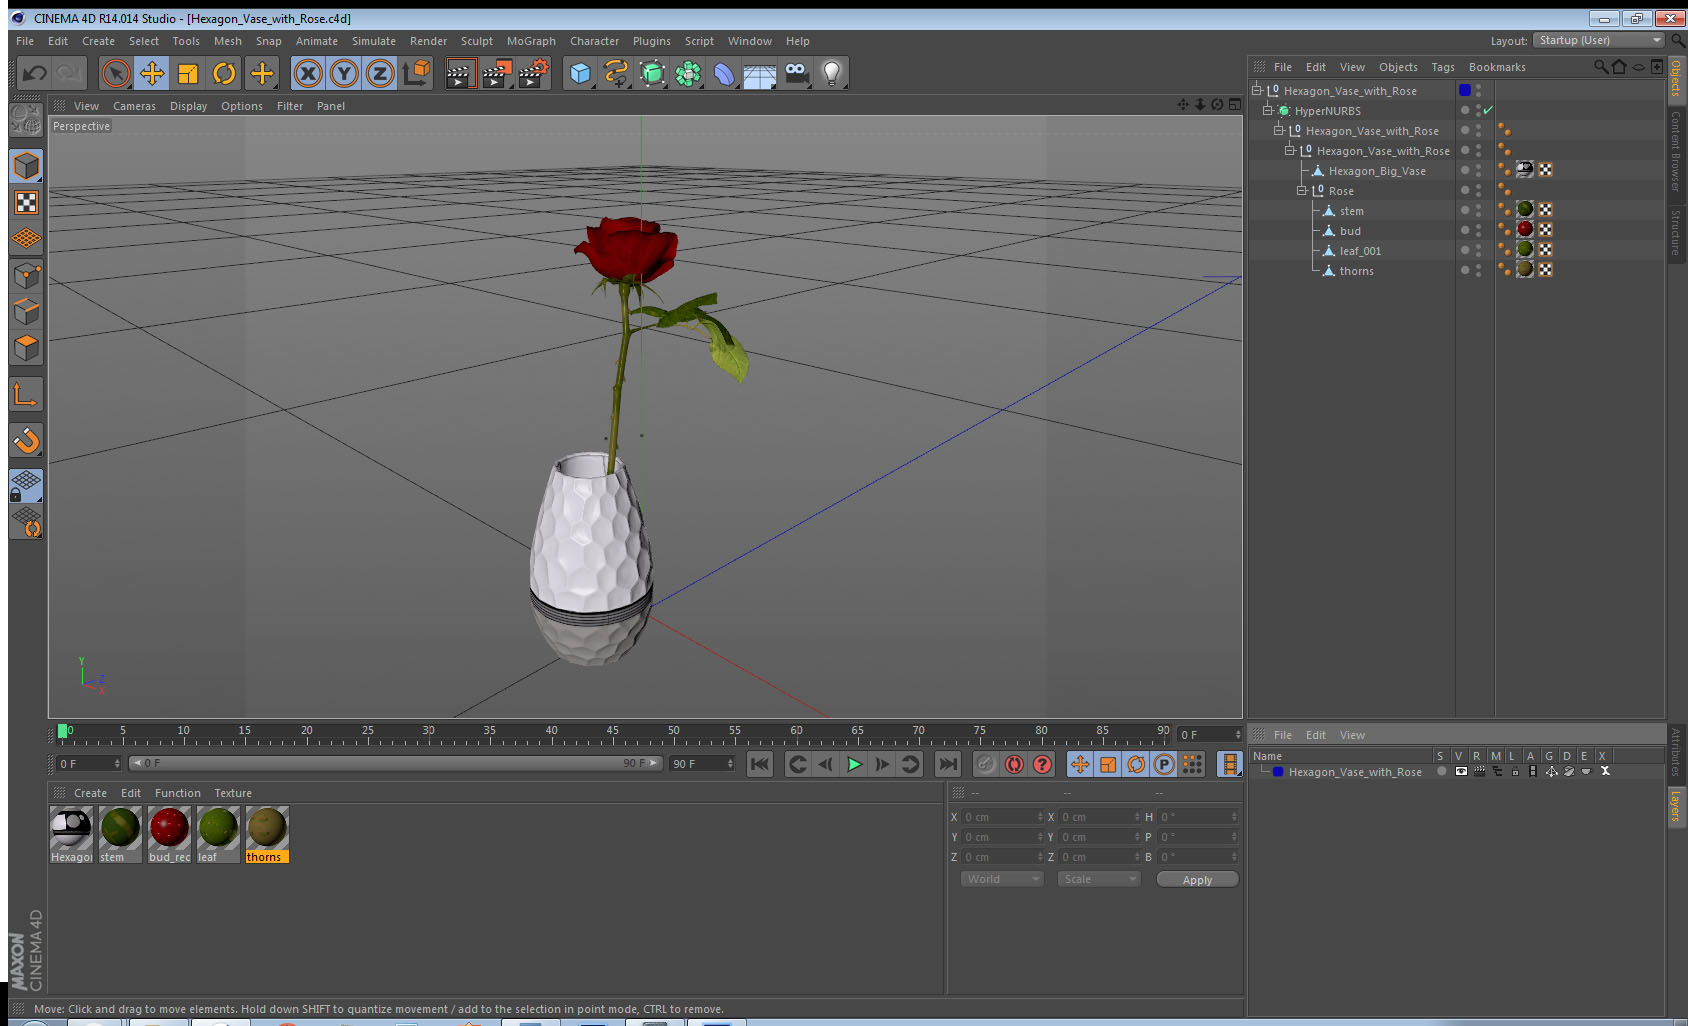Toggle visibility dots for bud object
The height and width of the screenshot is (1026, 1688).
(x=1479, y=230)
